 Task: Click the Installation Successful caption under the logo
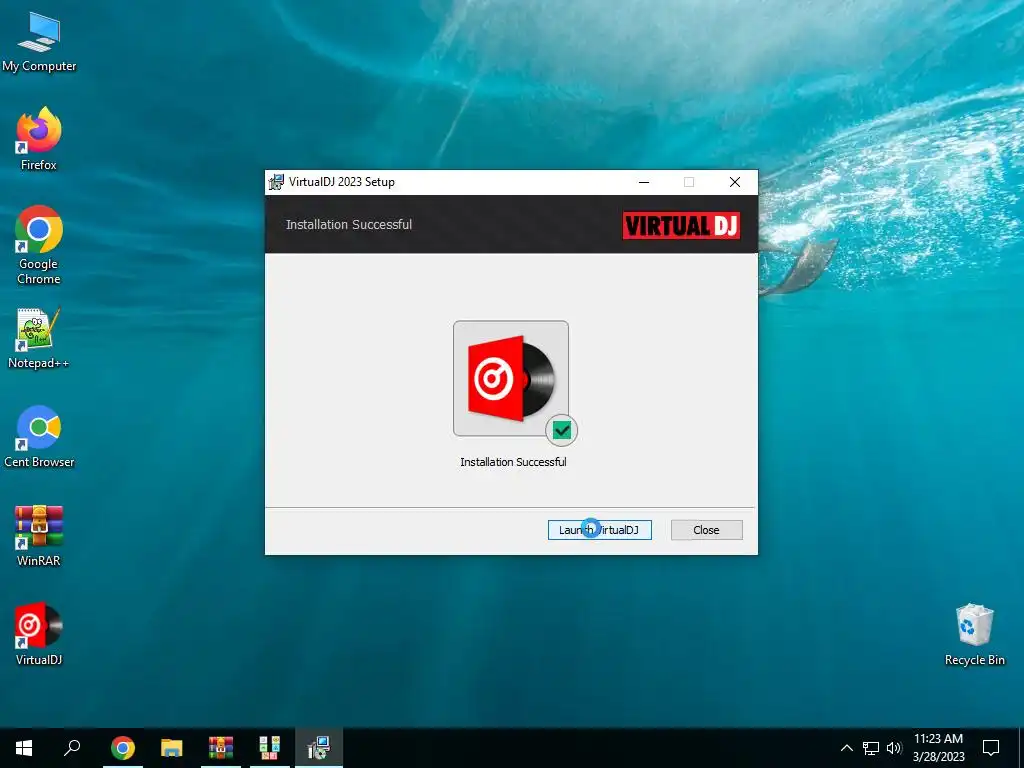point(513,462)
